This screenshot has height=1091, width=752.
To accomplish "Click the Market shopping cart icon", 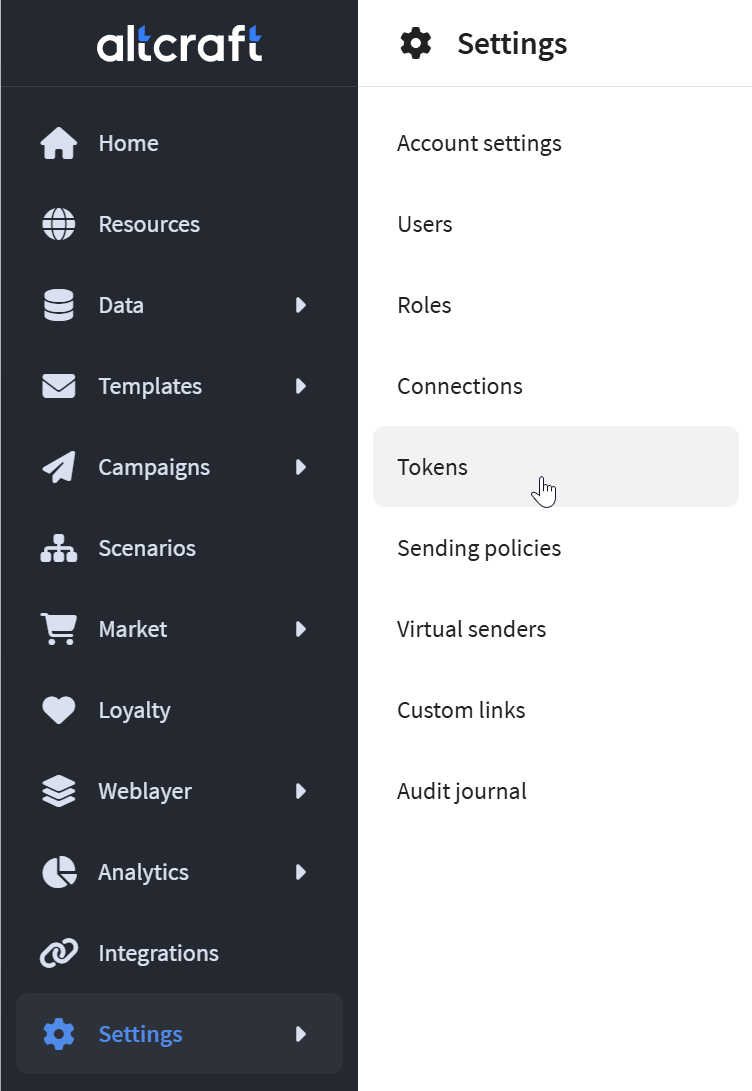I will tap(58, 629).
